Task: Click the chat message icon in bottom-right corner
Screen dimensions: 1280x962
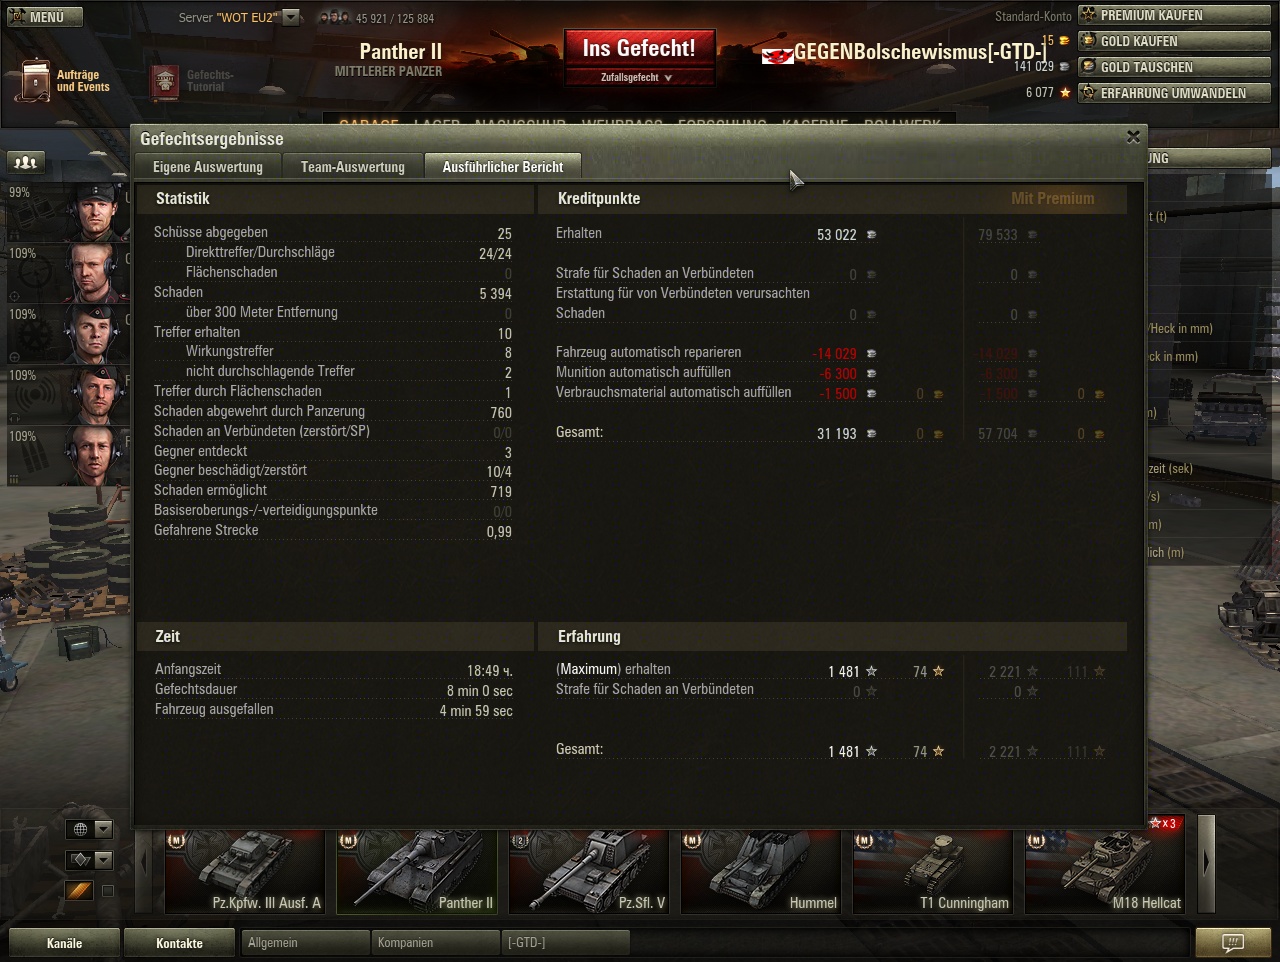Action: (x=1233, y=943)
